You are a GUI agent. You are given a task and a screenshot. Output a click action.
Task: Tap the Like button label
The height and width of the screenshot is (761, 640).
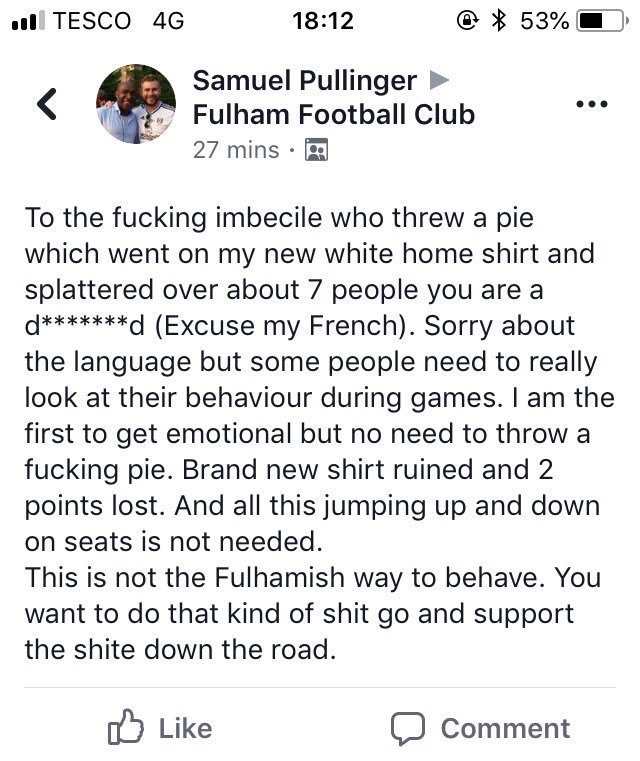click(186, 729)
